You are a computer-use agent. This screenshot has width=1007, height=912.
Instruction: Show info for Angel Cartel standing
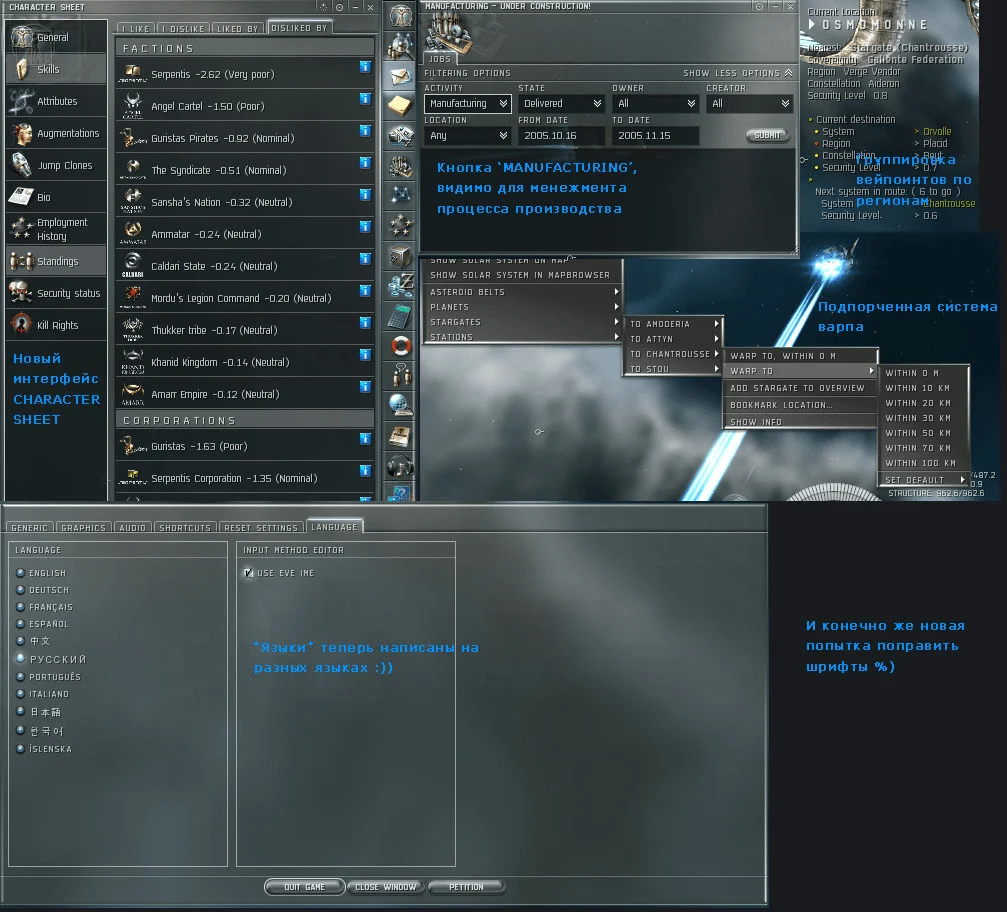[365, 98]
